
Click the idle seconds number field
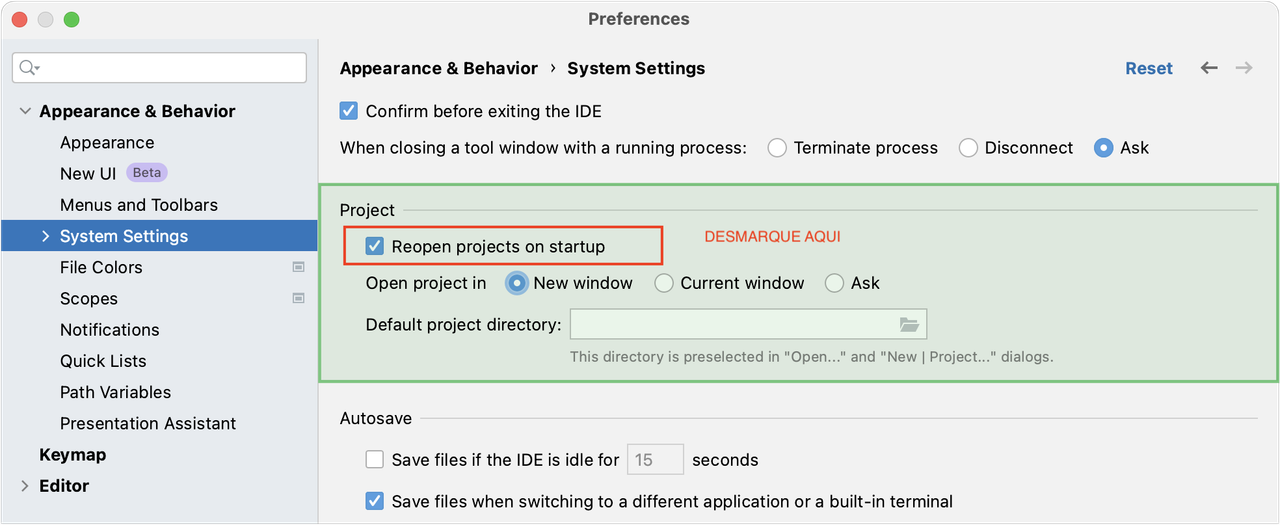click(655, 460)
